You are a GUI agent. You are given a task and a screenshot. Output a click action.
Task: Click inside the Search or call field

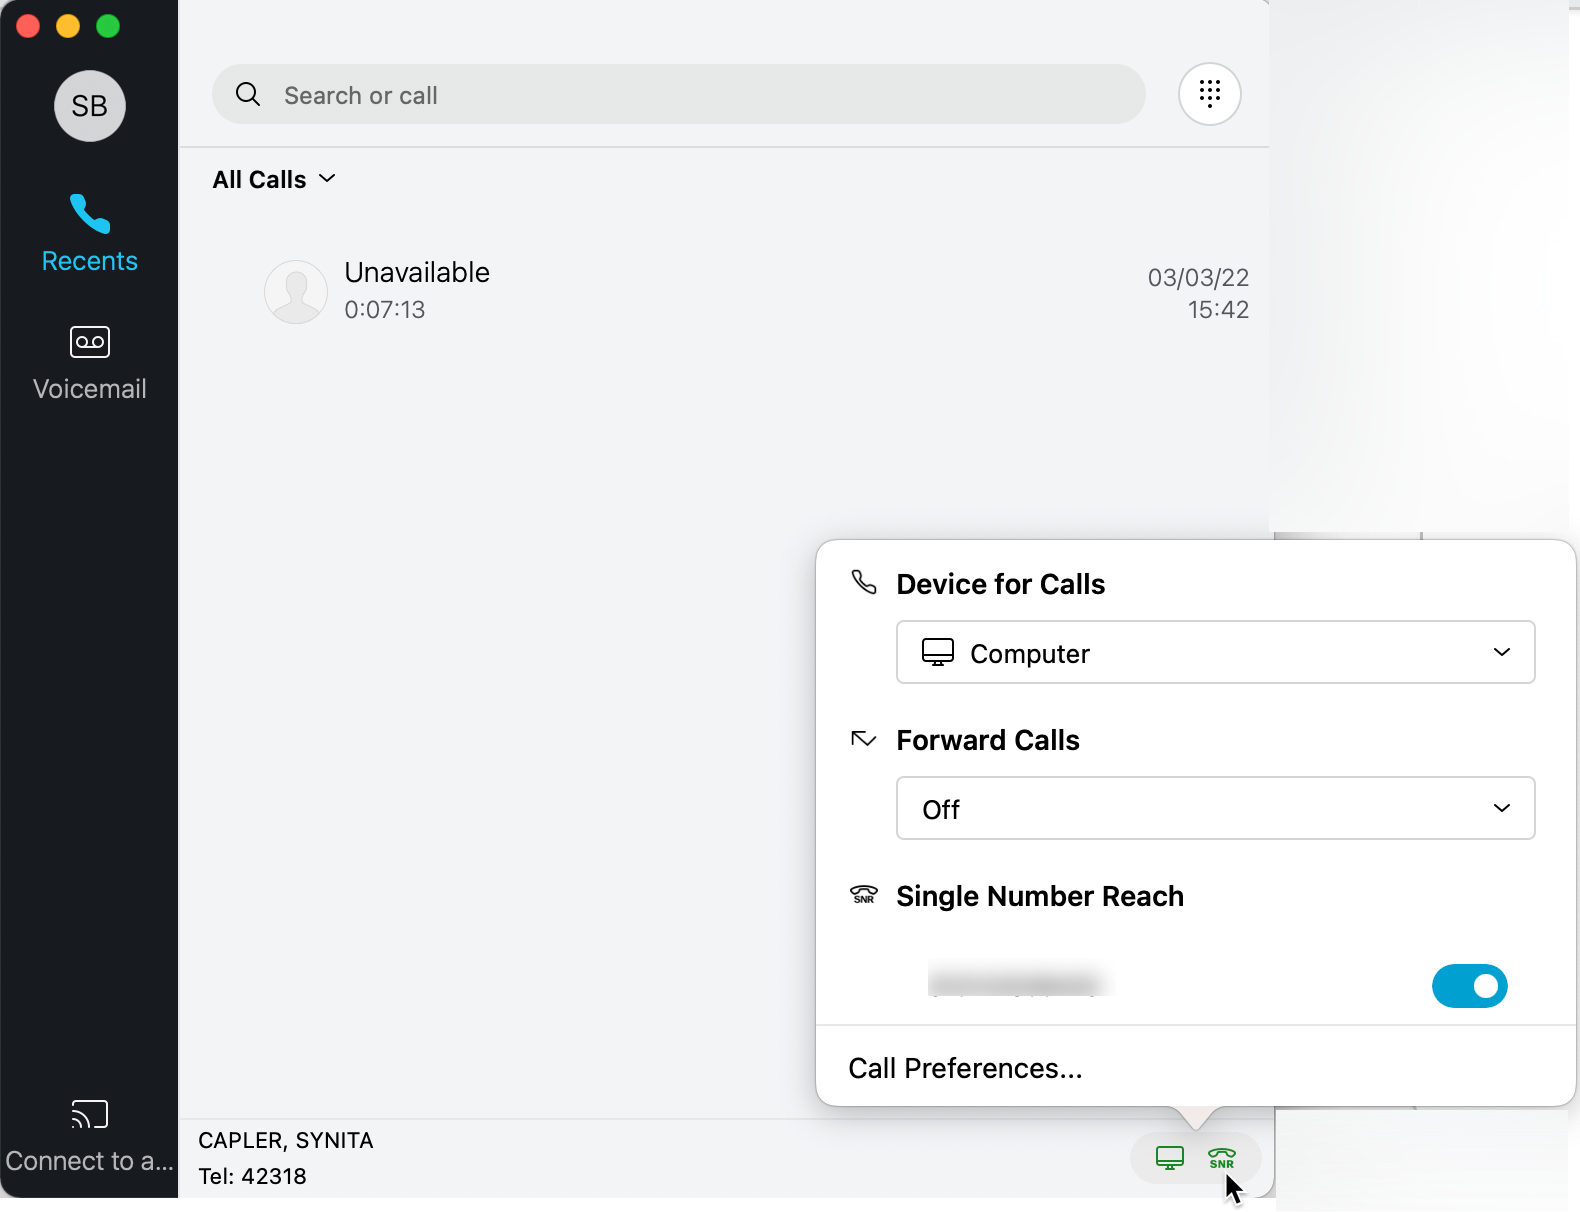pos(678,94)
